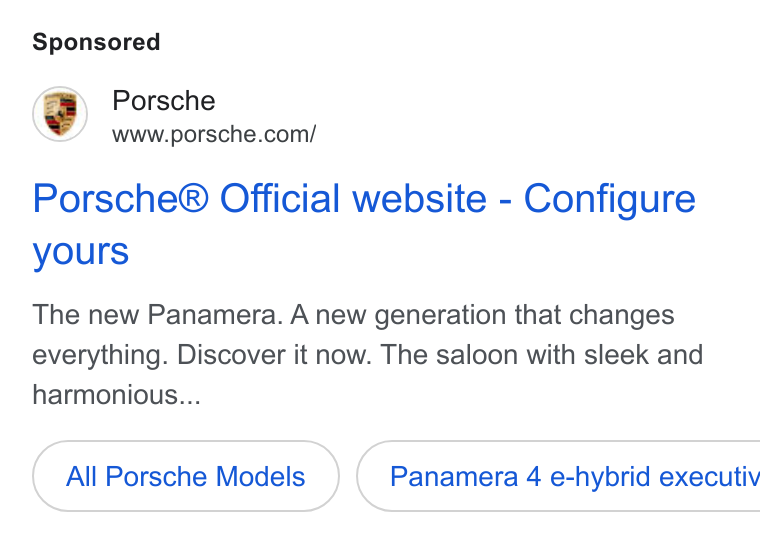The height and width of the screenshot is (544, 760).
Task: Select the All Porsche Models chip
Action: (186, 476)
